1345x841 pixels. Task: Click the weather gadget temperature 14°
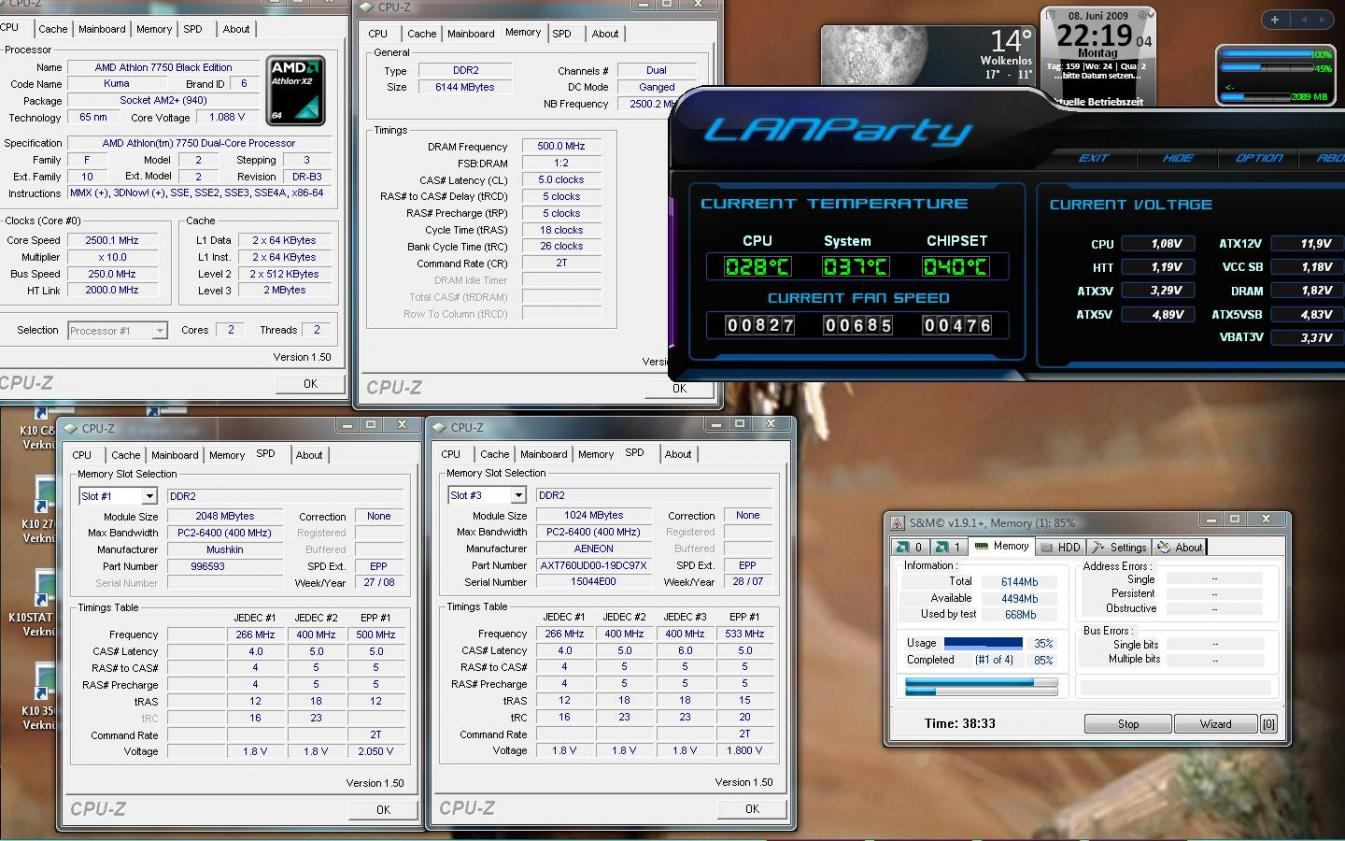pyautogui.click(x=1010, y=42)
